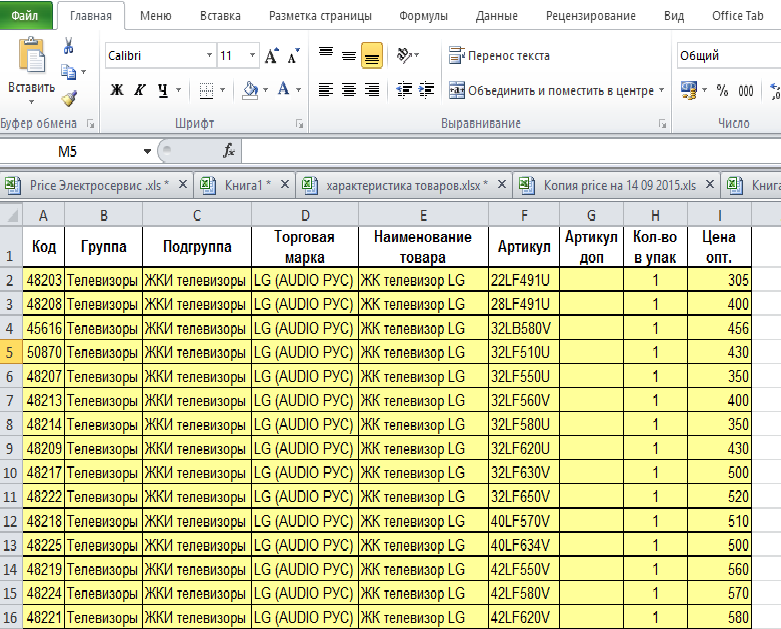Click the fill color bucket icon
Viewport: 781px width, 629px height.
pos(250,90)
